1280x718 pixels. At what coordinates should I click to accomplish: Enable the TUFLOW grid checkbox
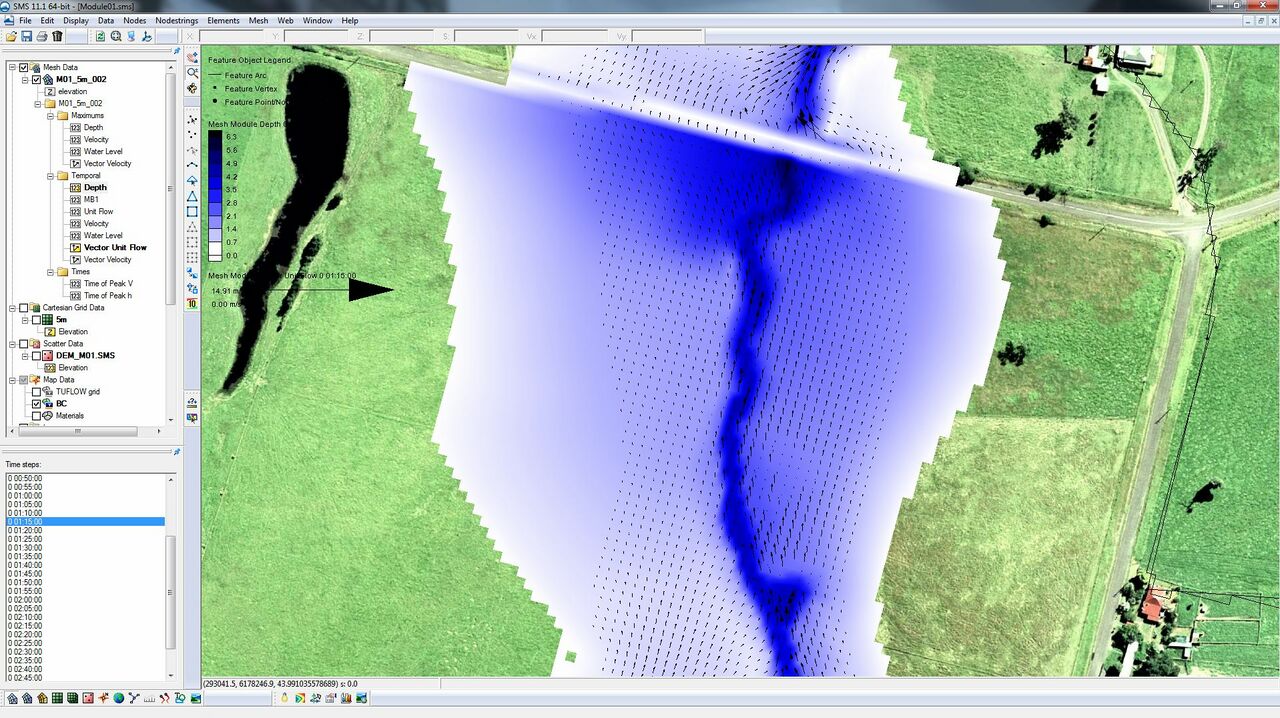37,392
